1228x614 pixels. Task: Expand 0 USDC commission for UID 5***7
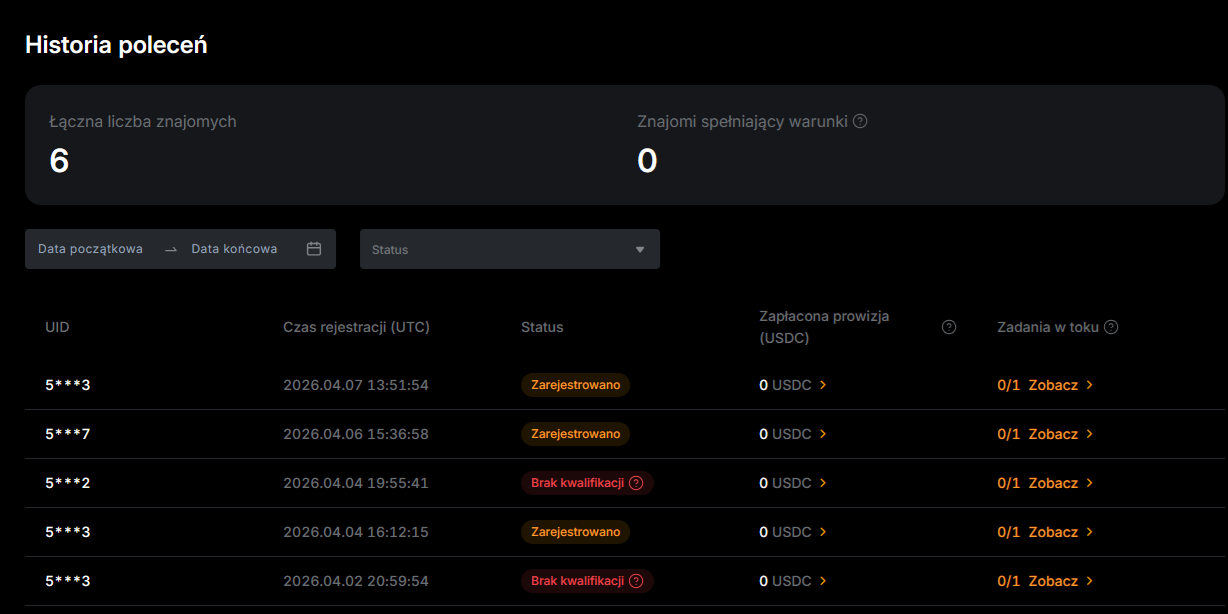[x=794, y=434]
